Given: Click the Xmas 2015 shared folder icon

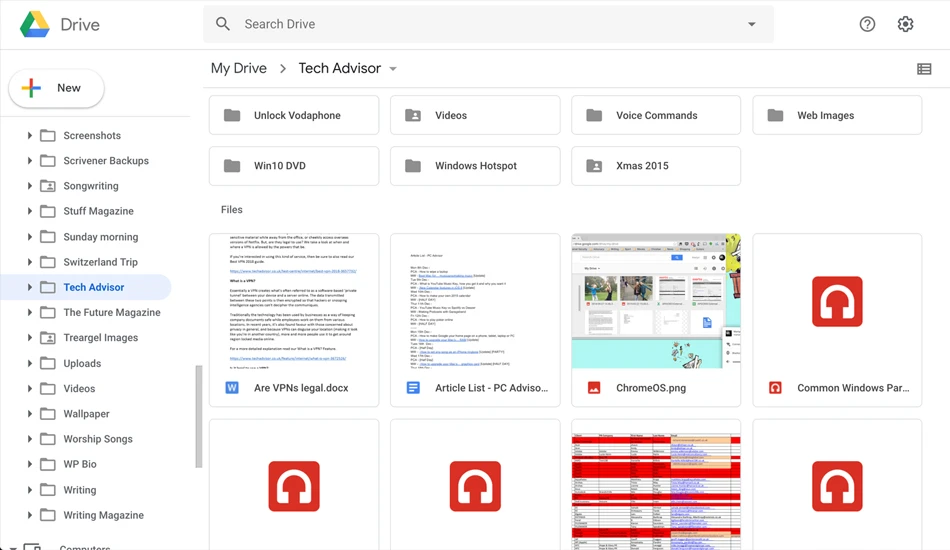Looking at the screenshot, I should coord(594,166).
